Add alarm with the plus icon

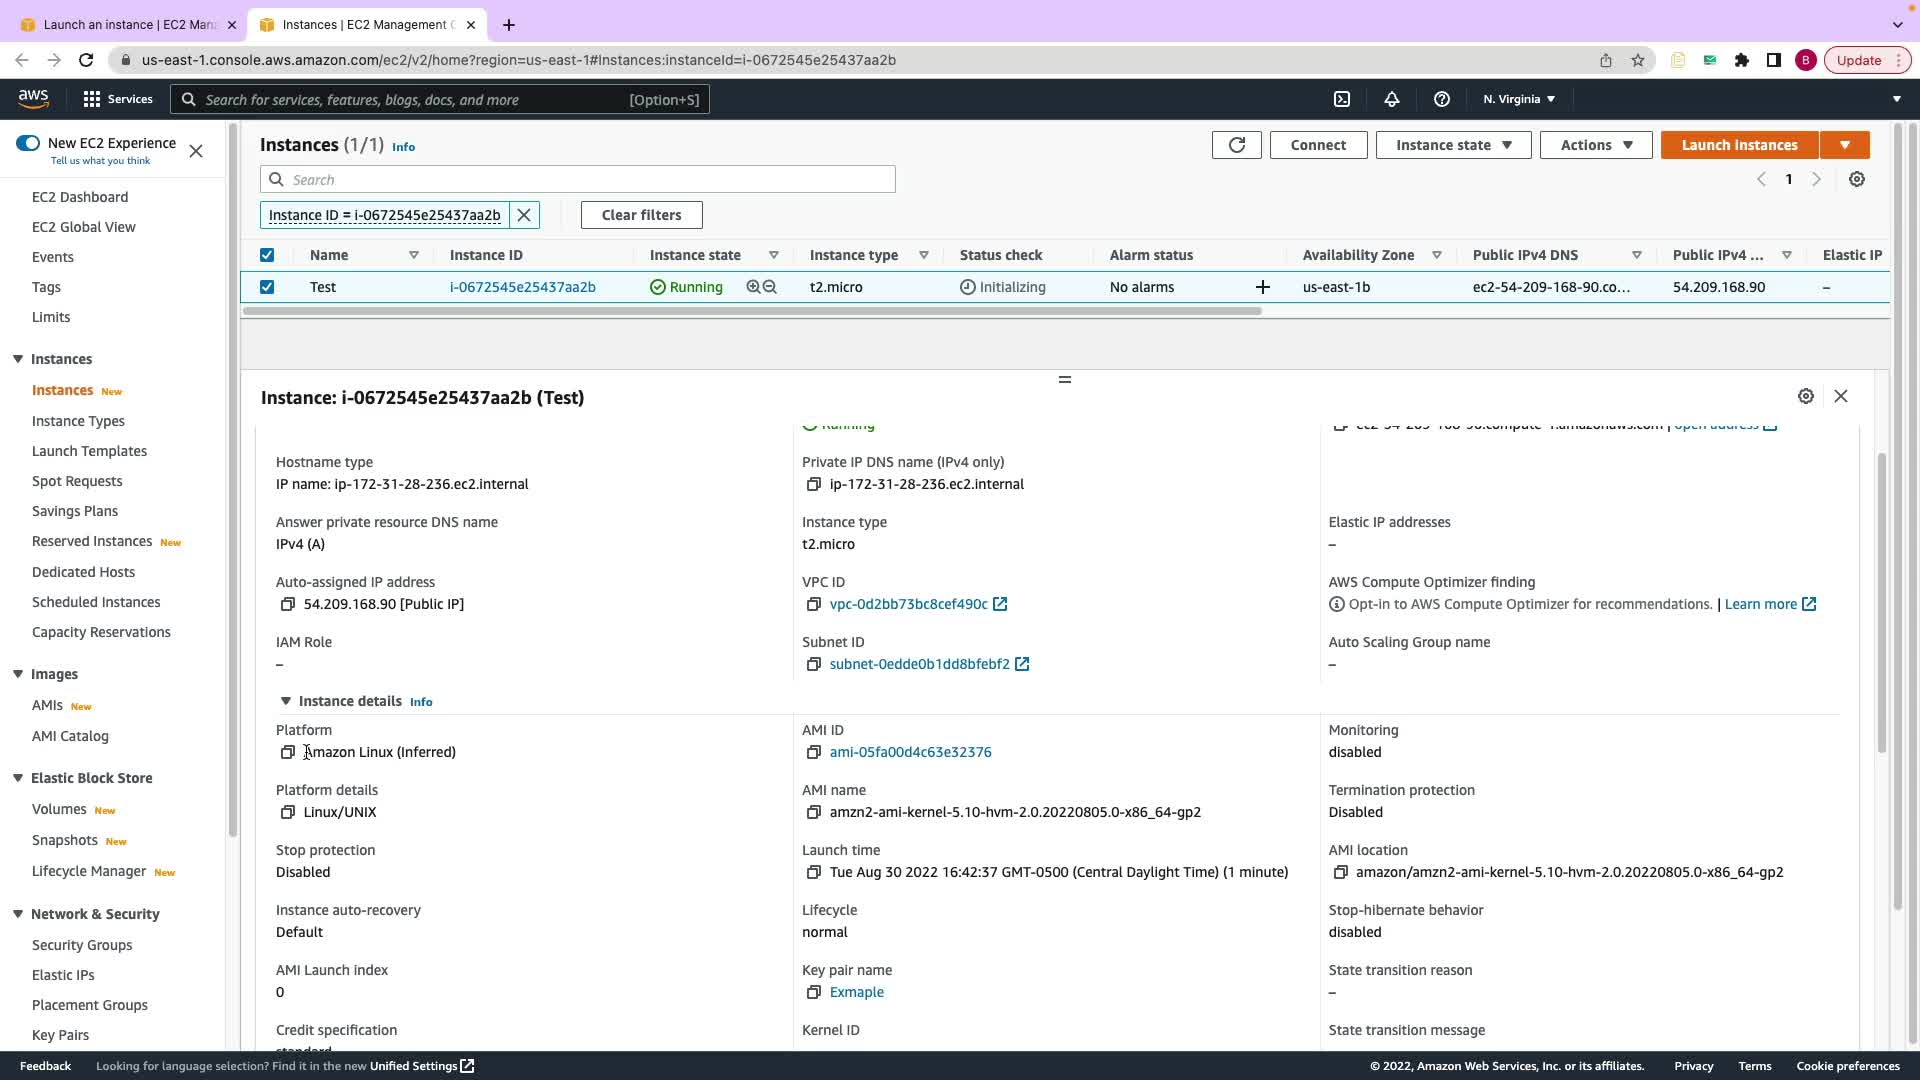pos(1263,287)
